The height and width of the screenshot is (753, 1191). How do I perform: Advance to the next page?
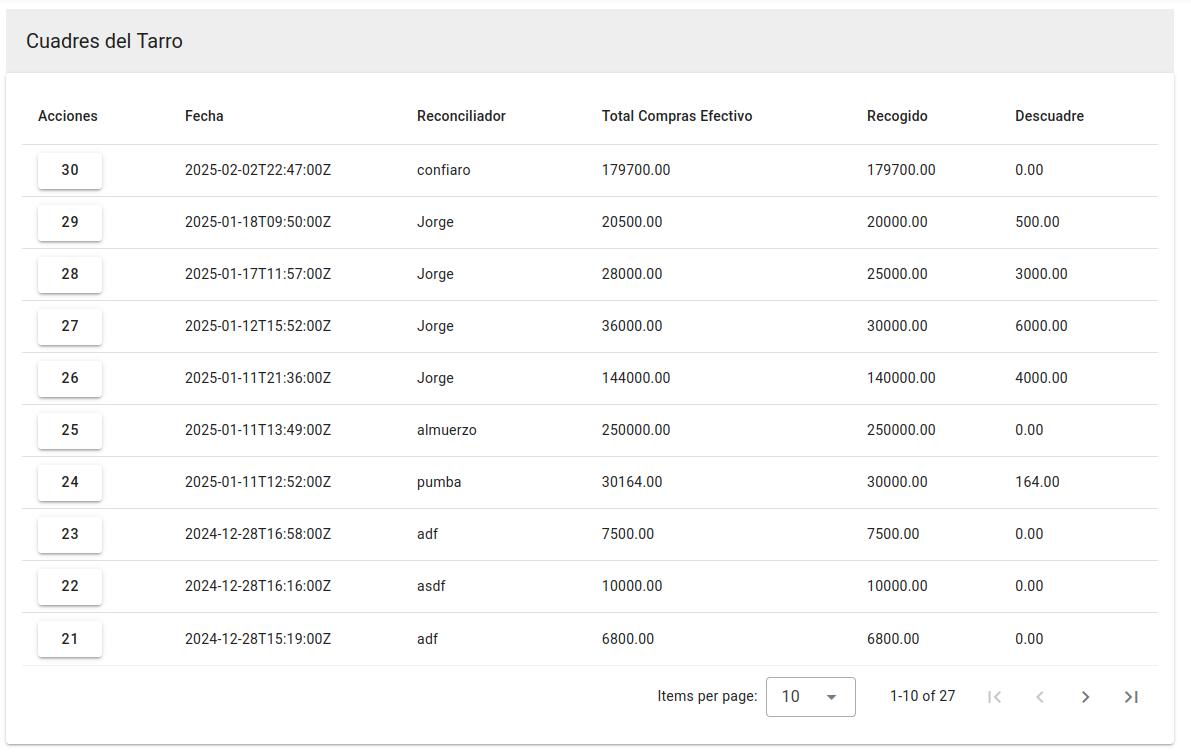click(1085, 697)
